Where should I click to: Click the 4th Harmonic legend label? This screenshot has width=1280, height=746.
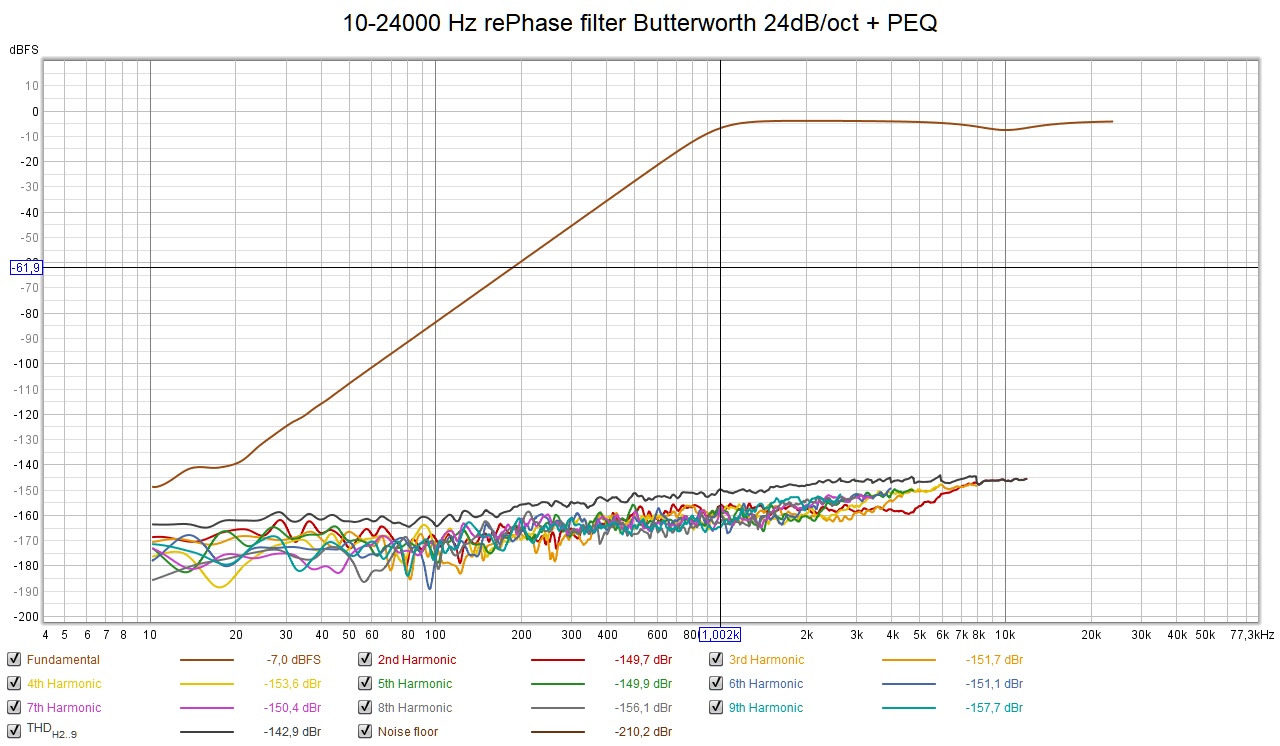(64, 684)
